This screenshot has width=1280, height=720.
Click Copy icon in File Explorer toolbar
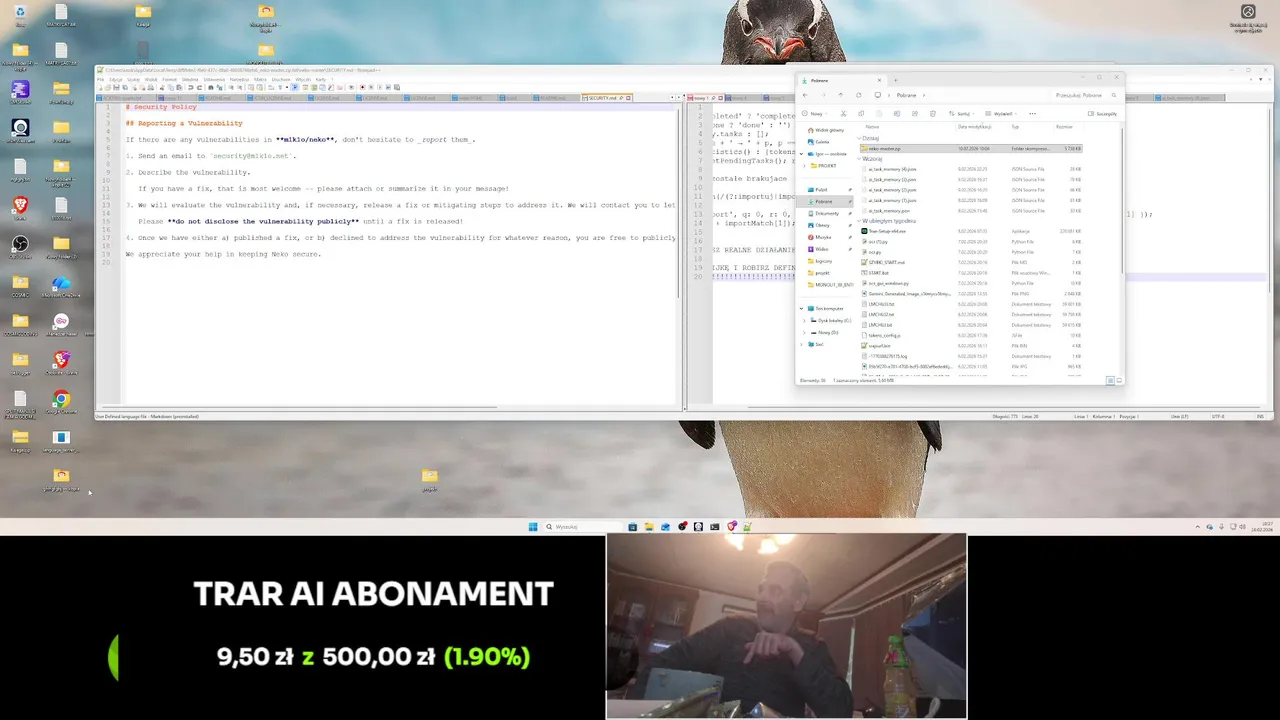coord(861,114)
